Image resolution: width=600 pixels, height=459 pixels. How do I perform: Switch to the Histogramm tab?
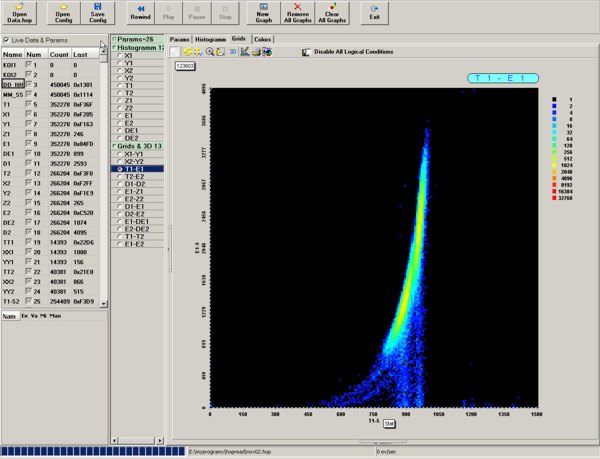(x=209, y=39)
